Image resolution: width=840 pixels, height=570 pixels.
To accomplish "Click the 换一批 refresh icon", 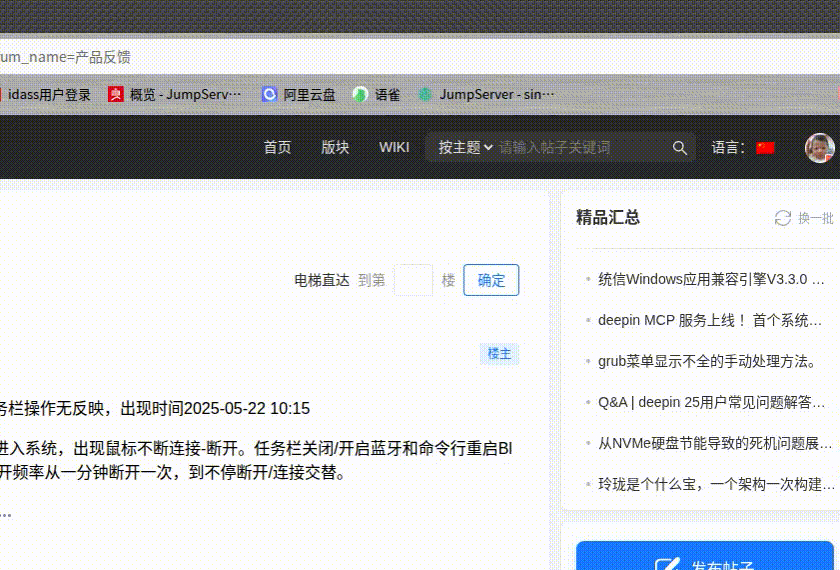I will point(783,218).
